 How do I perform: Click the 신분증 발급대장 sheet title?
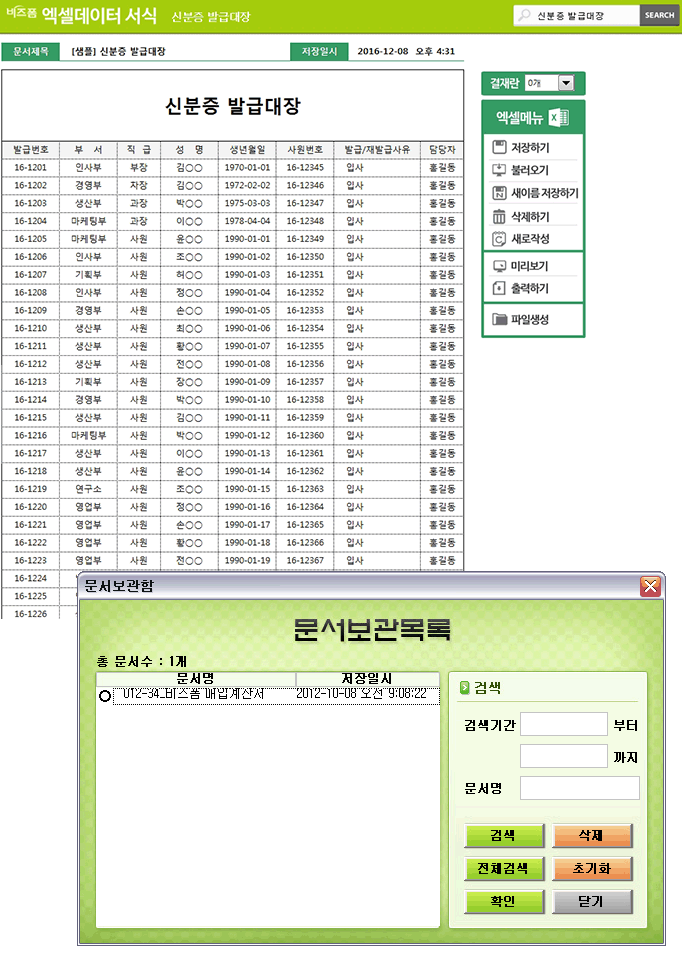pos(232,106)
